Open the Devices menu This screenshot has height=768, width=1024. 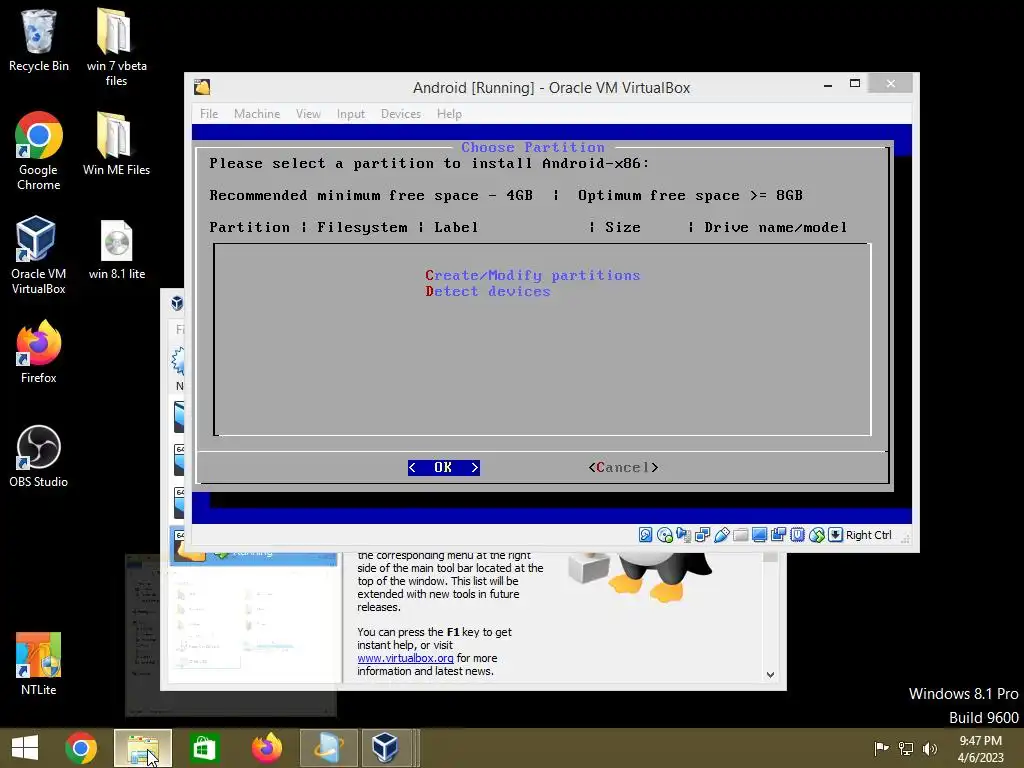tap(400, 114)
